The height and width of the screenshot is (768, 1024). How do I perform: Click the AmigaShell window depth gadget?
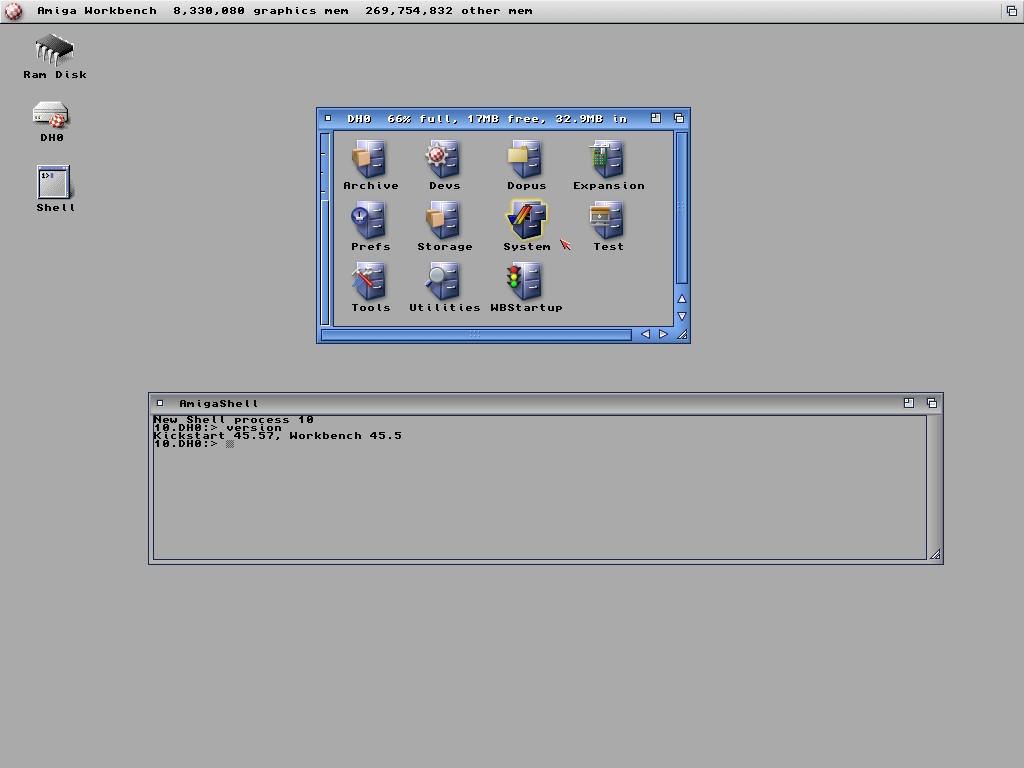click(932, 403)
